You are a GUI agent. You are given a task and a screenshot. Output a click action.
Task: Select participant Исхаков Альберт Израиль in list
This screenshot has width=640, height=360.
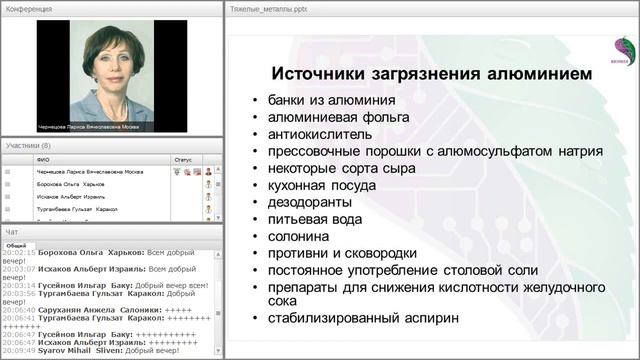point(71,197)
